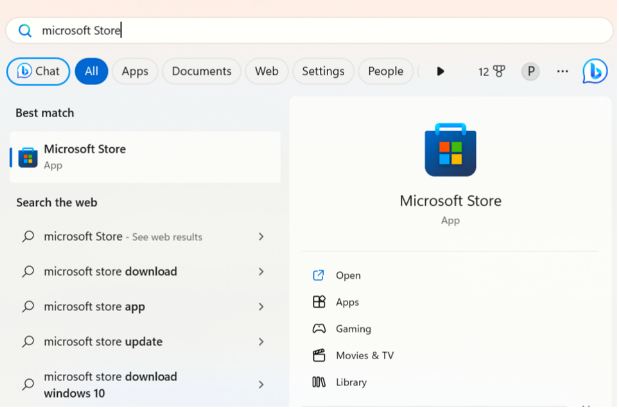
Task: Click the 'Search the web' heading
Action: click(56, 203)
